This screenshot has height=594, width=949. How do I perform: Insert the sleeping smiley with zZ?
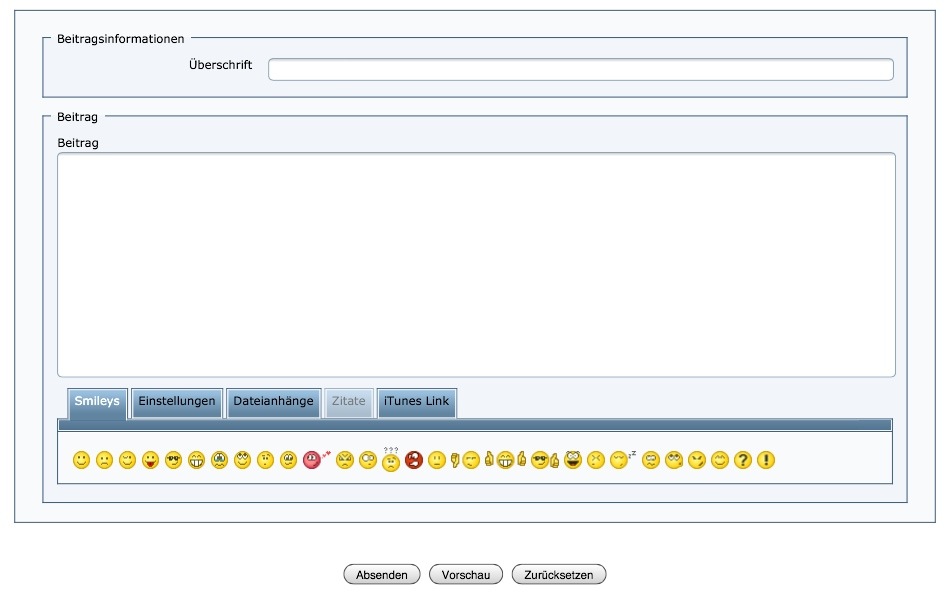pyautogui.click(x=623, y=460)
